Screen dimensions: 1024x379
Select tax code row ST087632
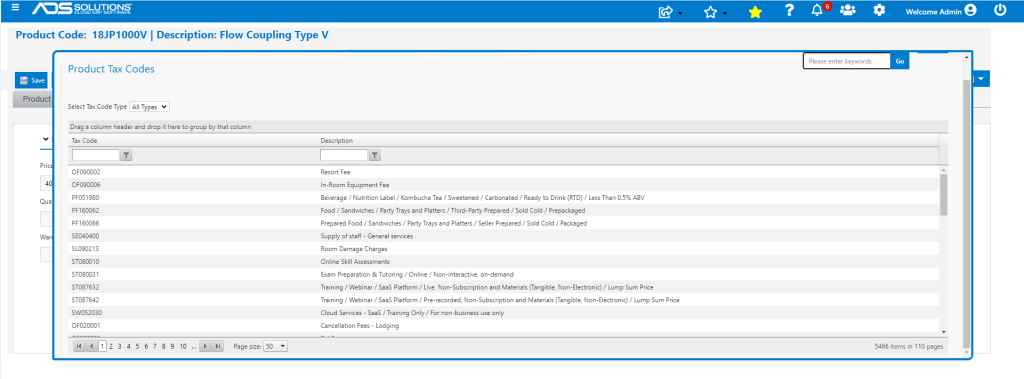pos(504,287)
